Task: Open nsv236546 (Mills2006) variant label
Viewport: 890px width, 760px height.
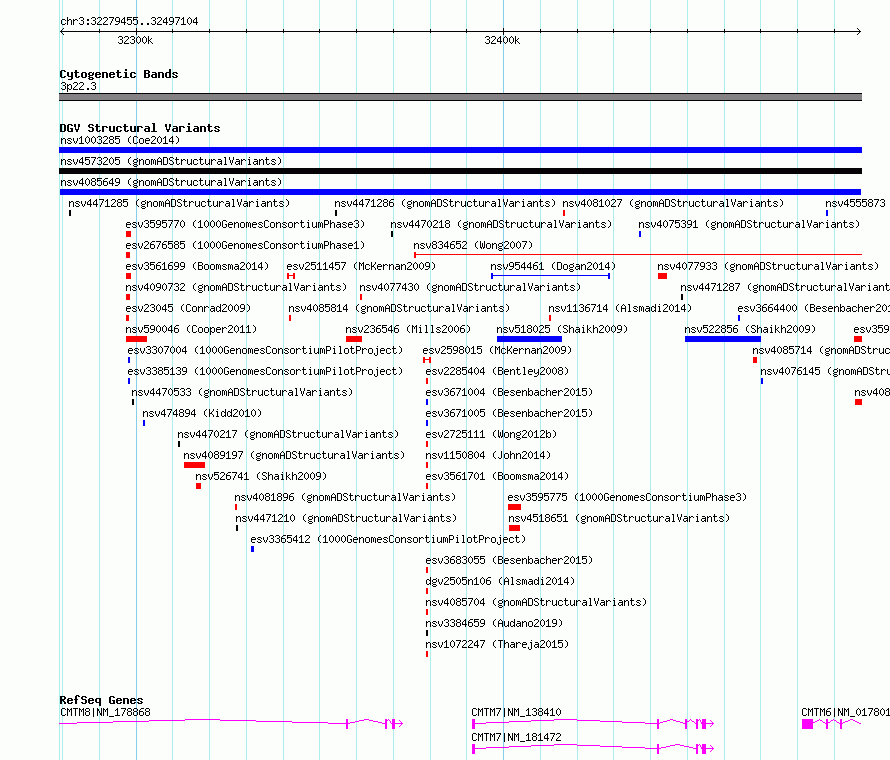Action: coord(408,329)
